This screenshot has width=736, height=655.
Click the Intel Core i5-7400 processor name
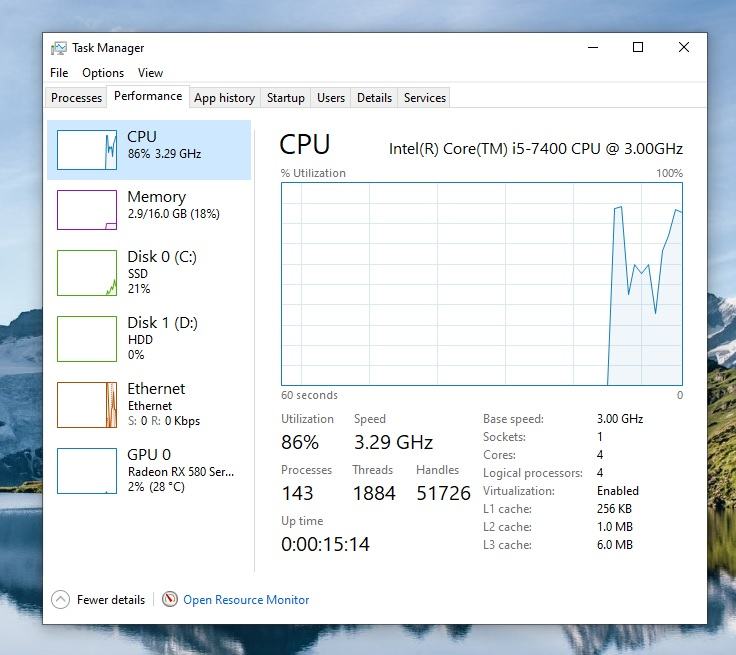(536, 148)
